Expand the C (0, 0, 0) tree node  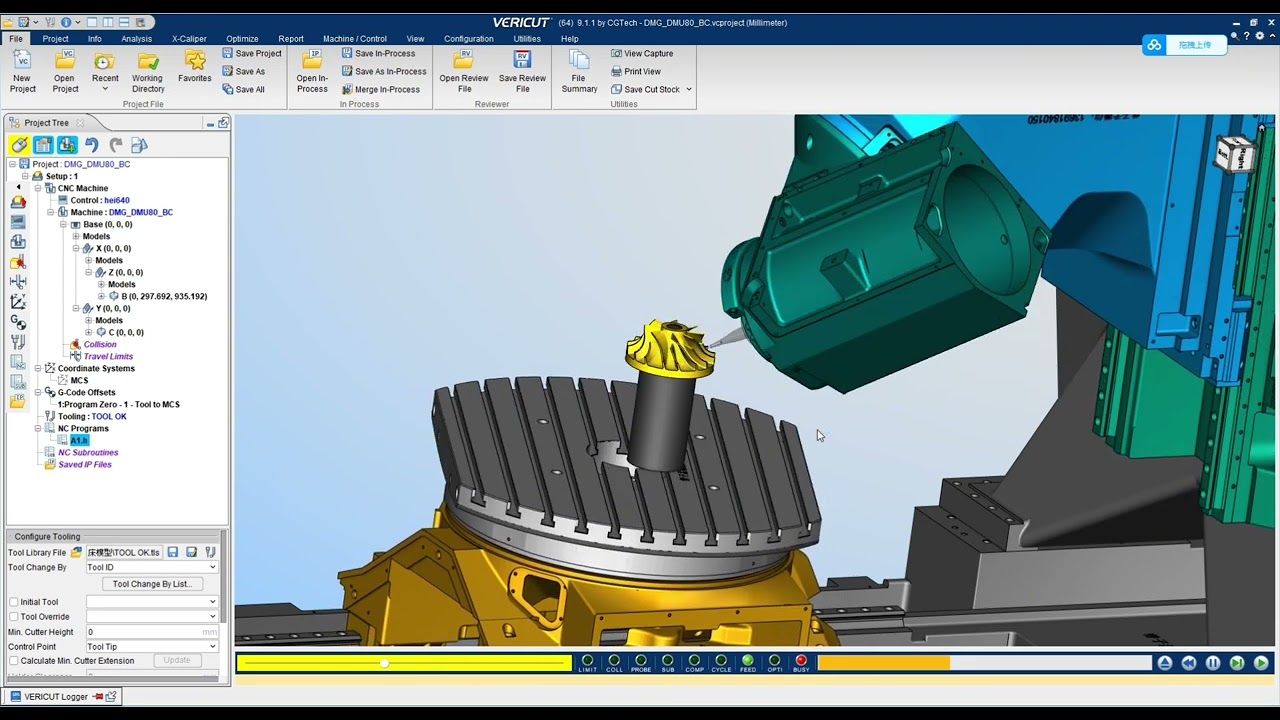tap(88, 332)
